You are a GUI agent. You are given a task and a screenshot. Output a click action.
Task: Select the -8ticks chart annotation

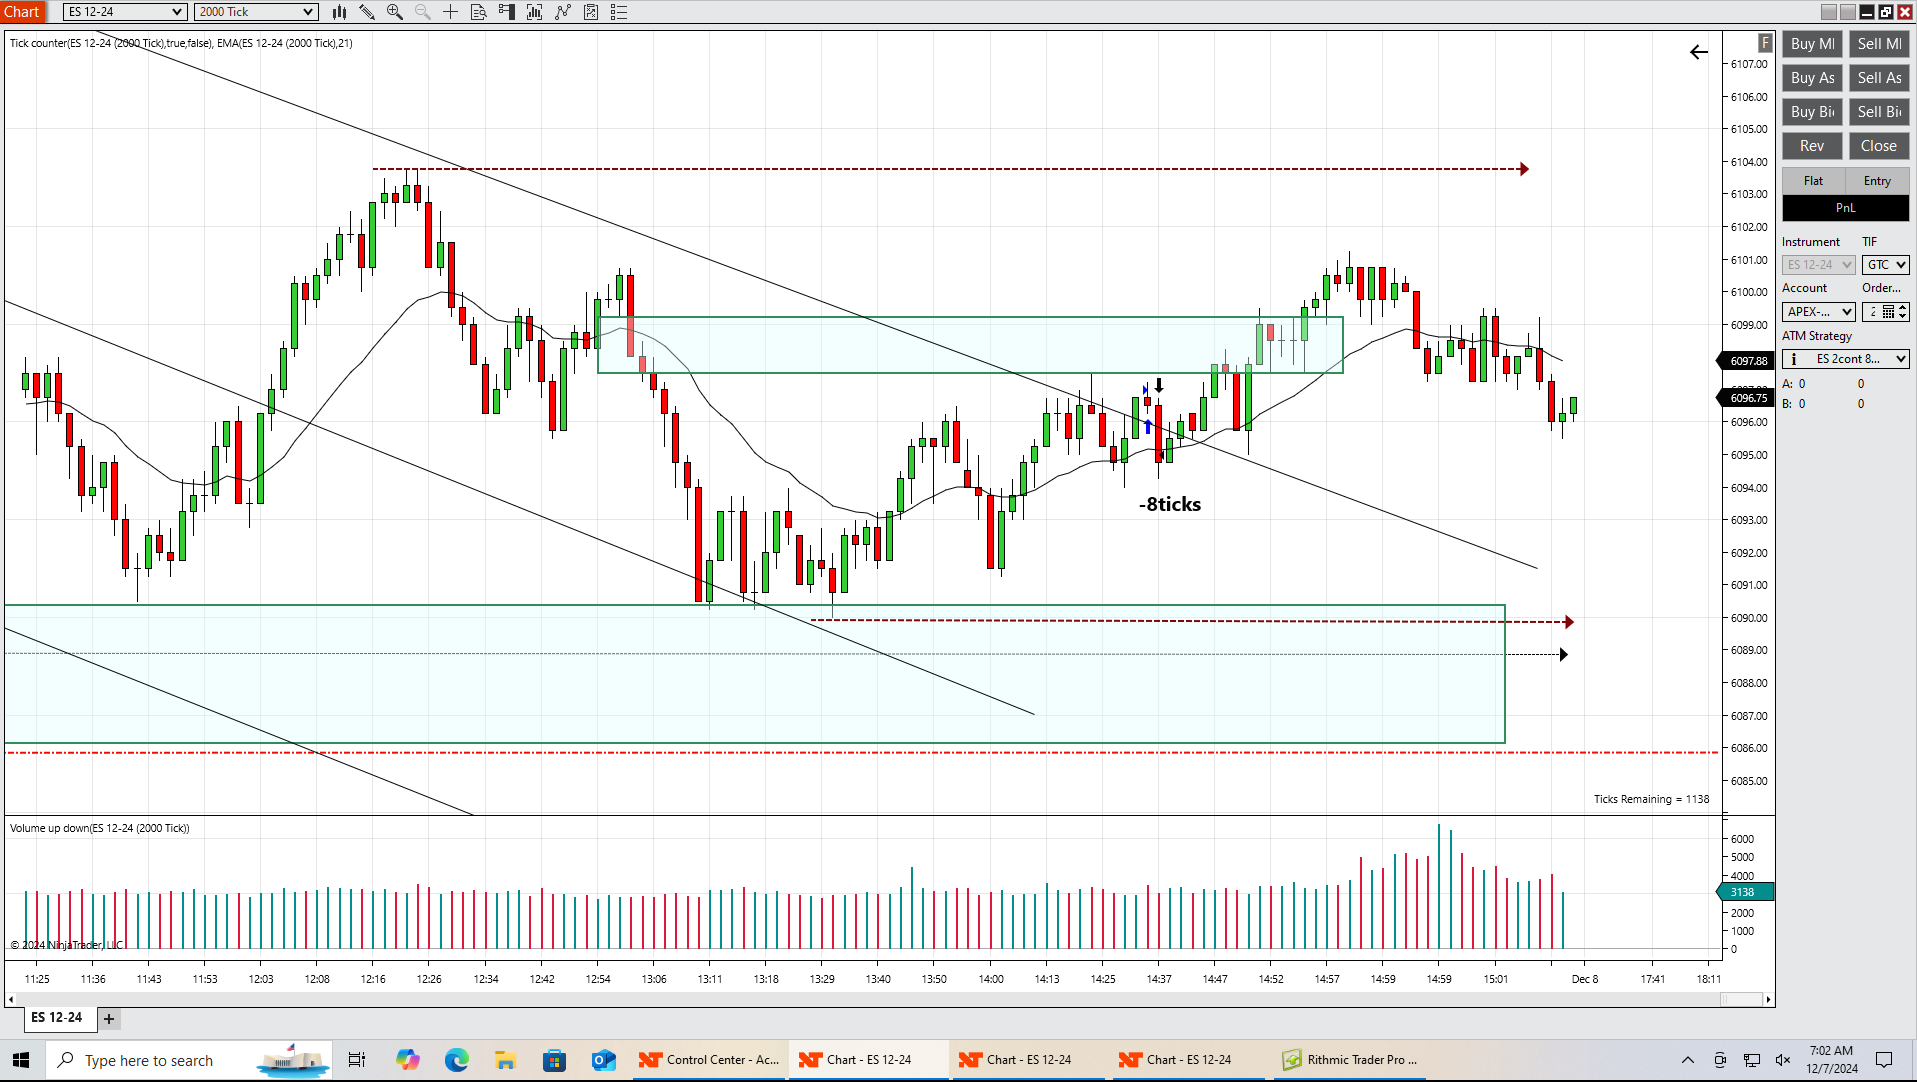point(1170,505)
